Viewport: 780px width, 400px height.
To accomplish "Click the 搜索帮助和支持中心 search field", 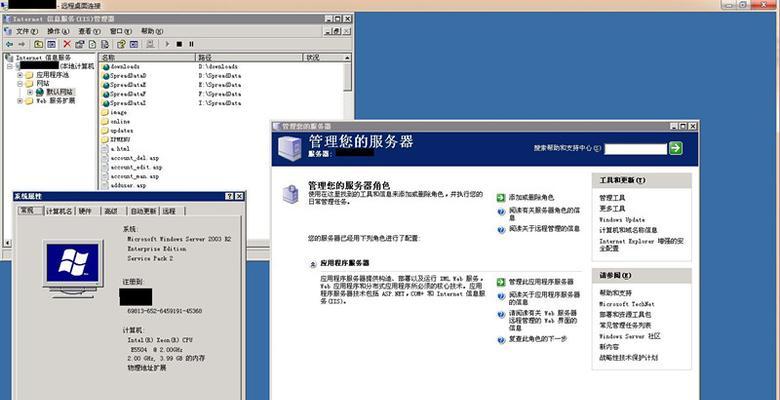I will pyautogui.click(x=635, y=148).
